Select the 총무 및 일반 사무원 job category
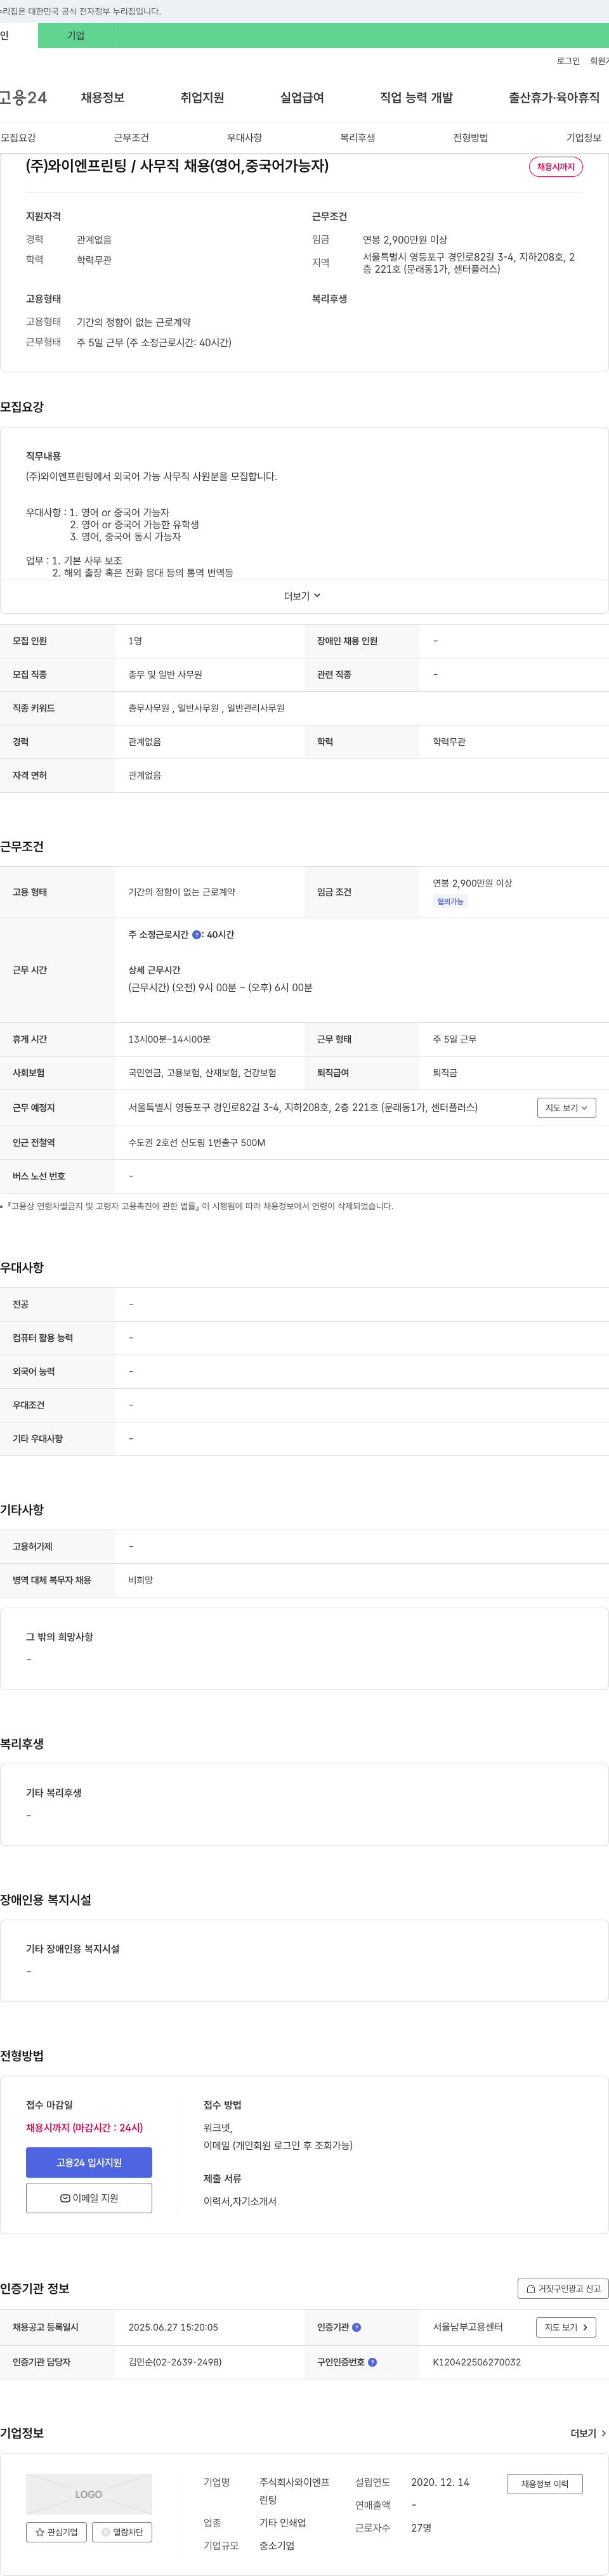 click(165, 675)
